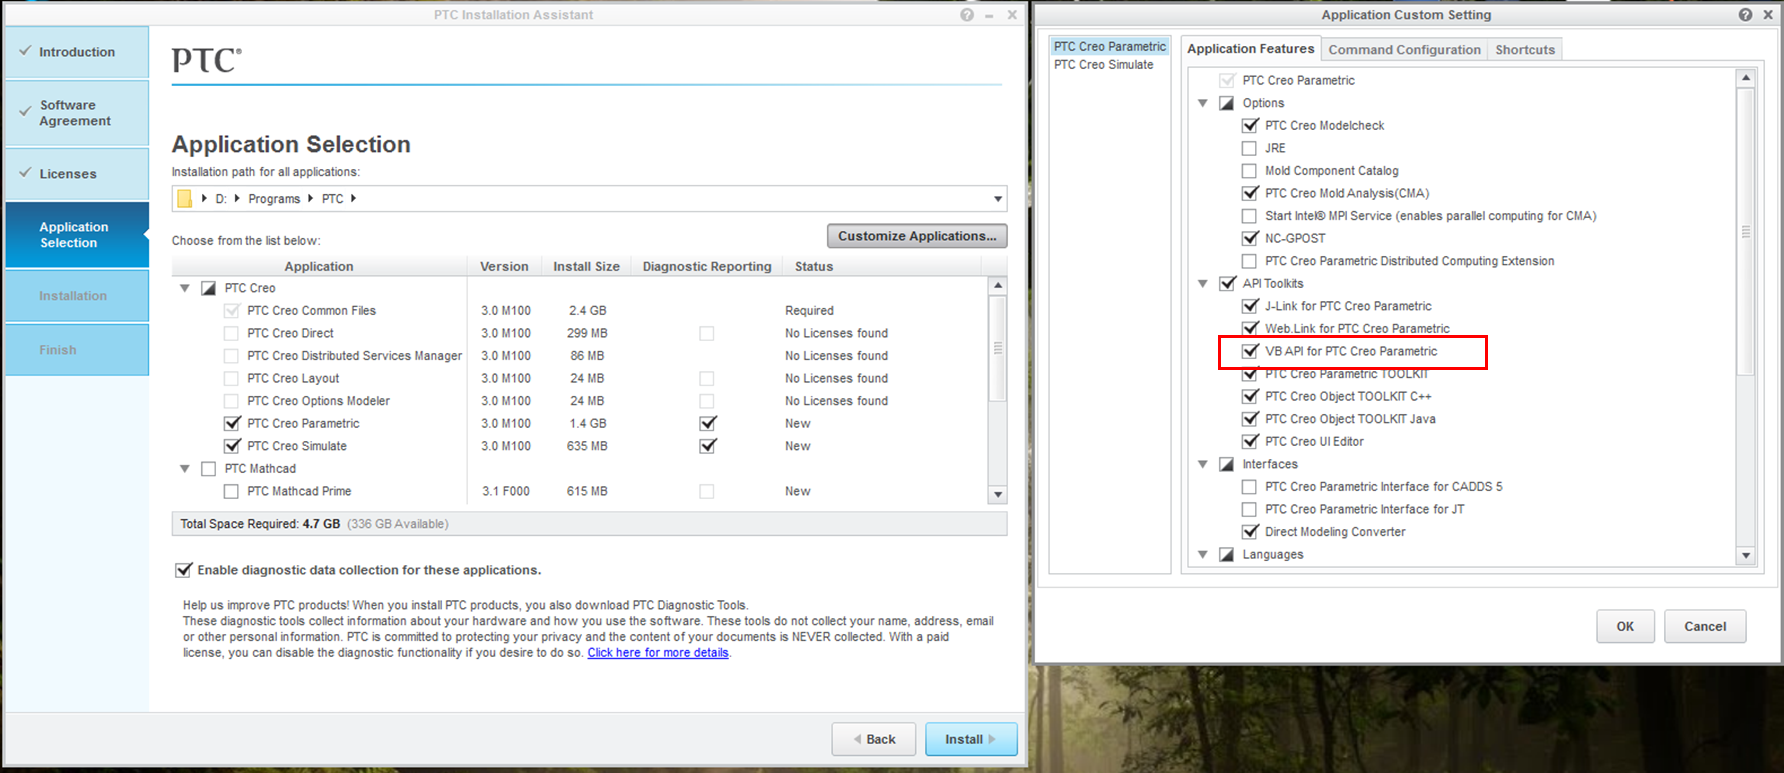This screenshot has width=1784, height=773.
Task: Click the Install button
Action: [971, 739]
